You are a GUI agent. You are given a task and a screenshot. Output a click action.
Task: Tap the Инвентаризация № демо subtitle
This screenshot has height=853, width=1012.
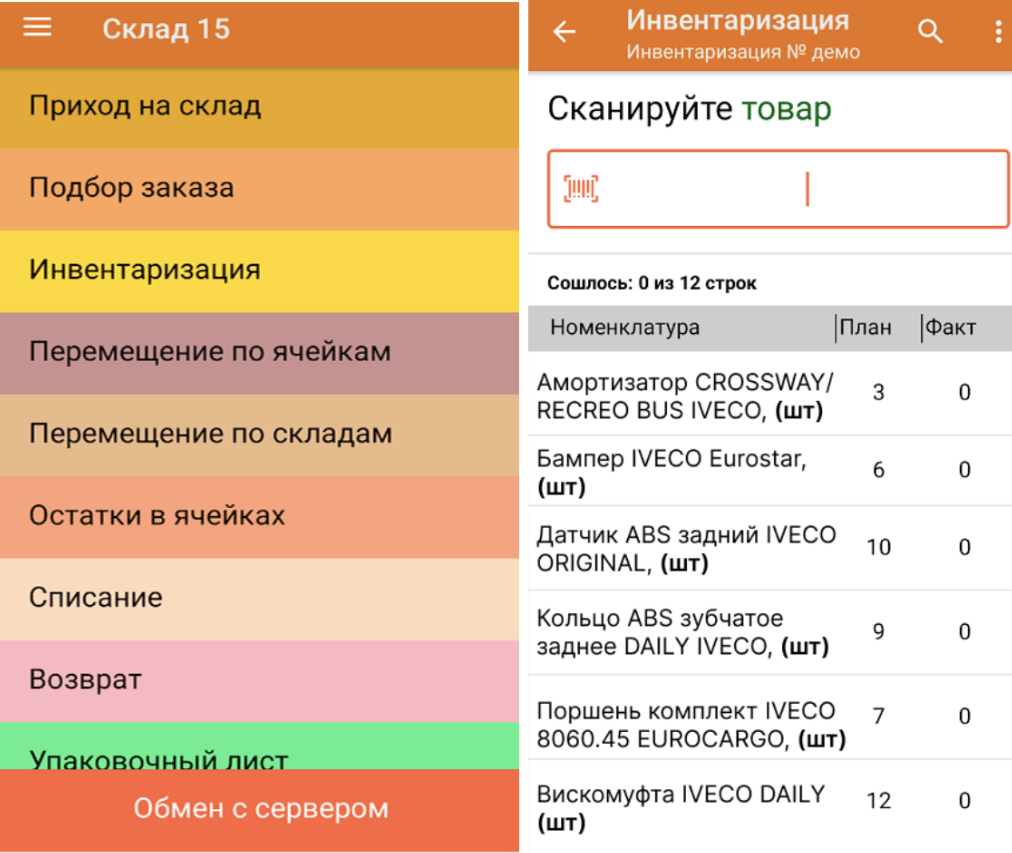click(x=743, y=52)
